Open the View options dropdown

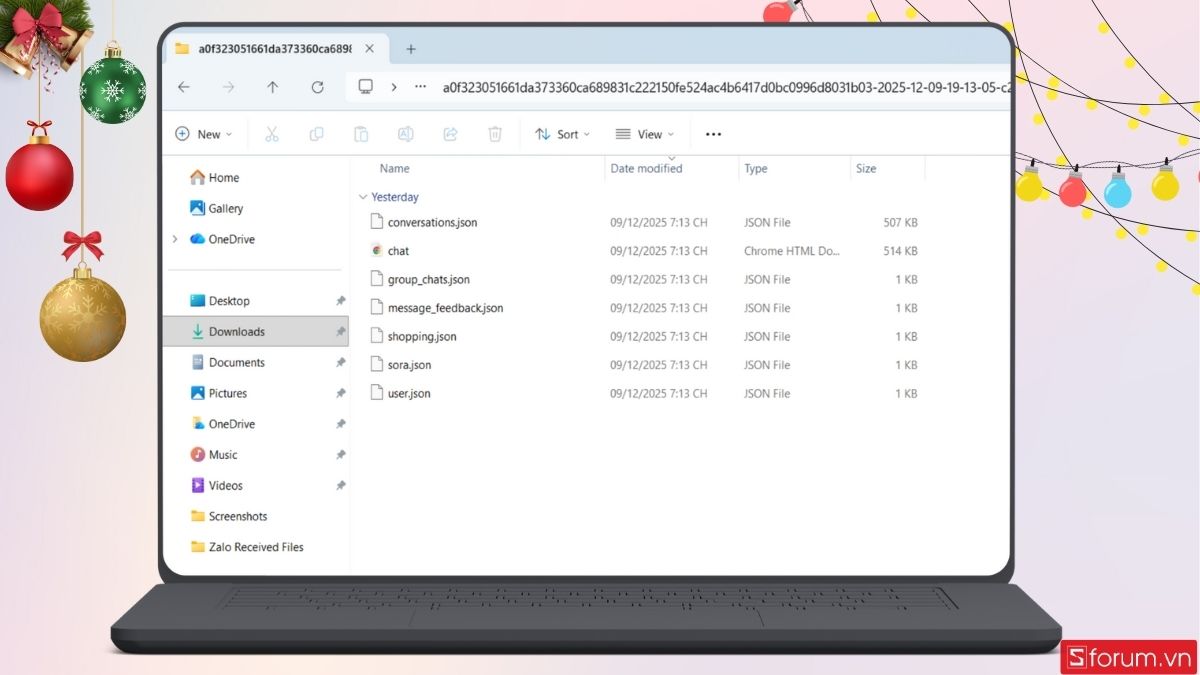pyautogui.click(x=646, y=133)
